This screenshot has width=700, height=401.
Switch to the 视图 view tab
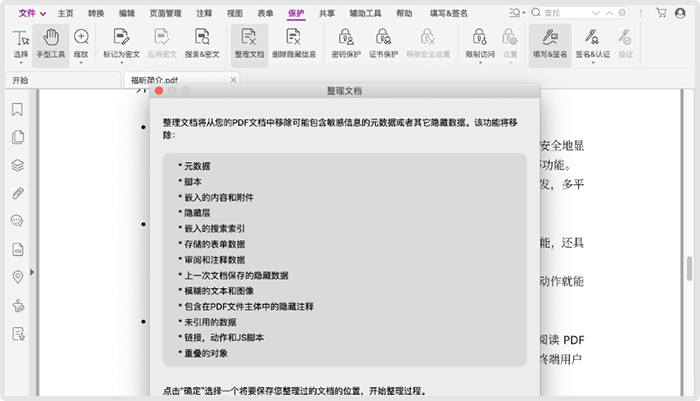click(235, 13)
